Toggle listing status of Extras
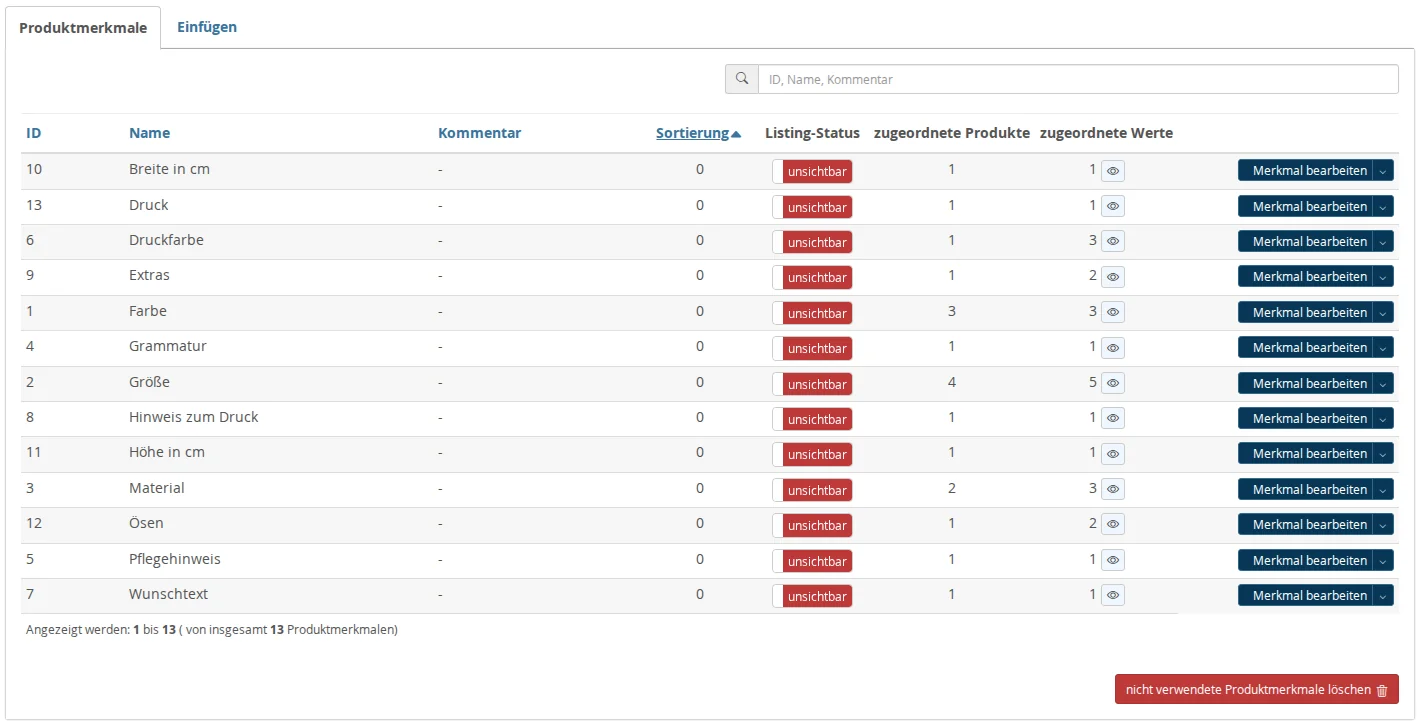1420x725 pixels. point(812,277)
